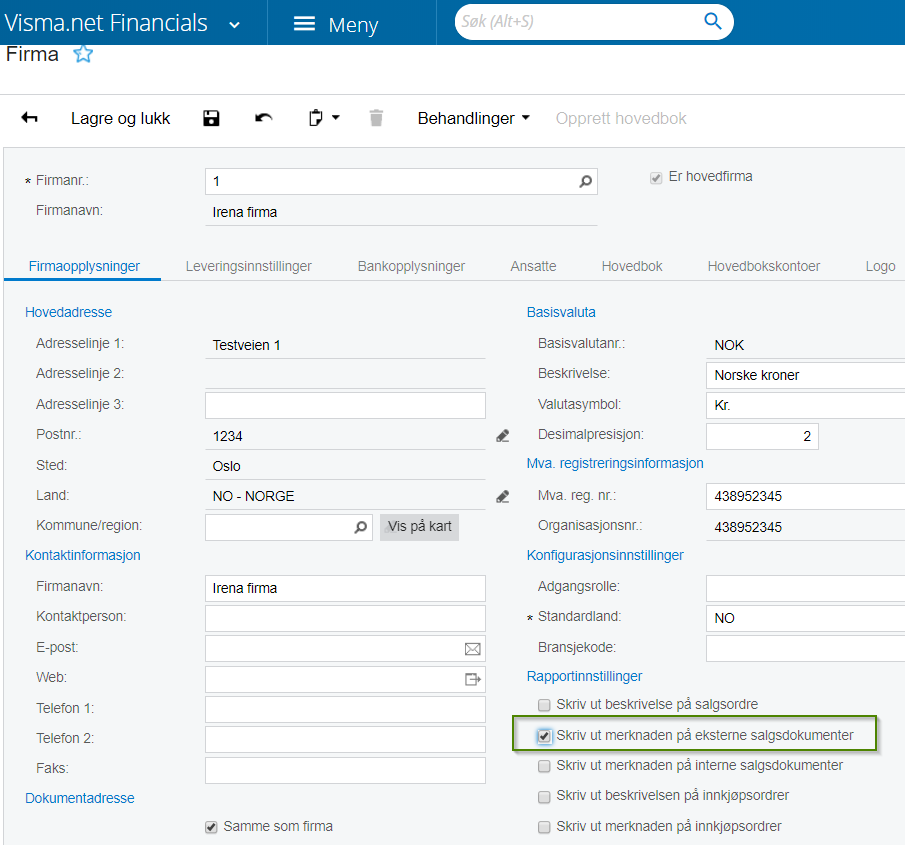Click Adresselinje 1 field Testveien 1
This screenshot has height=845, width=905.
coord(345,345)
